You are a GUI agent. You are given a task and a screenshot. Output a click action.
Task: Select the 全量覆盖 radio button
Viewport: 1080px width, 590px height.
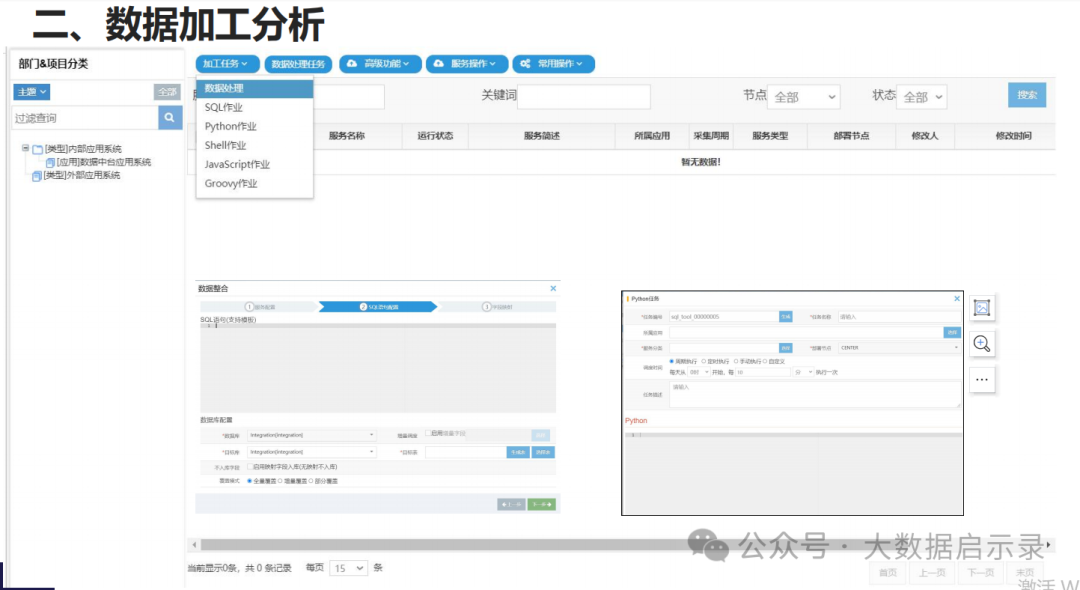click(249, 481)
